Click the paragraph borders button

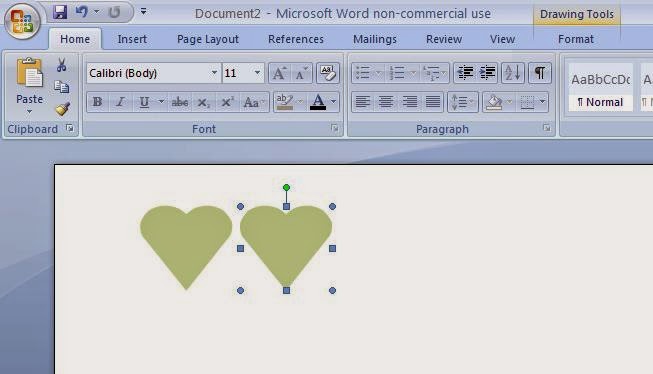527,102
